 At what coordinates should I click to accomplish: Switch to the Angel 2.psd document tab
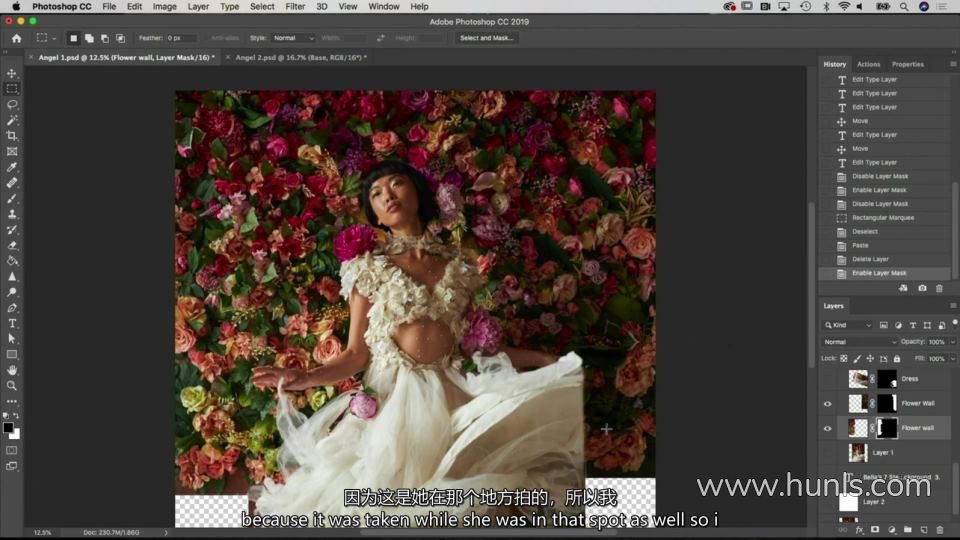coord(300,57)
